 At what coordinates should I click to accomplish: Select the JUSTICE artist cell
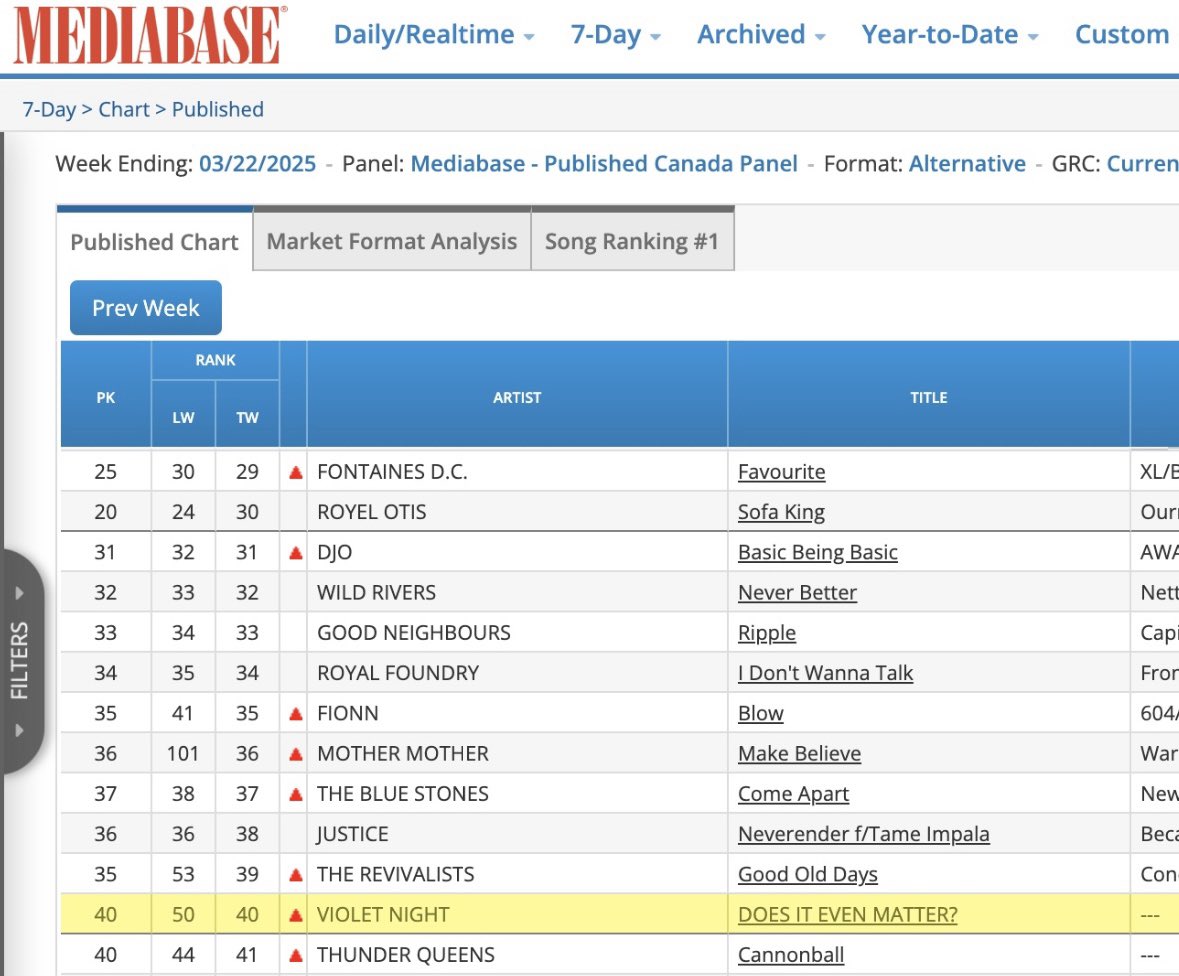[x=517, y=834]
